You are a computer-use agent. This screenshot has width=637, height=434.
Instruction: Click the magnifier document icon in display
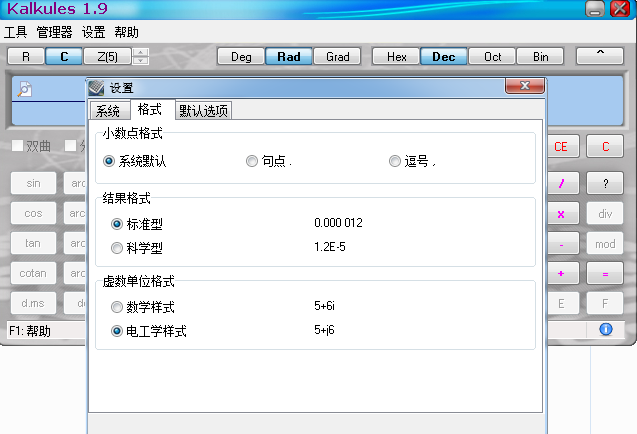(25, 89)
